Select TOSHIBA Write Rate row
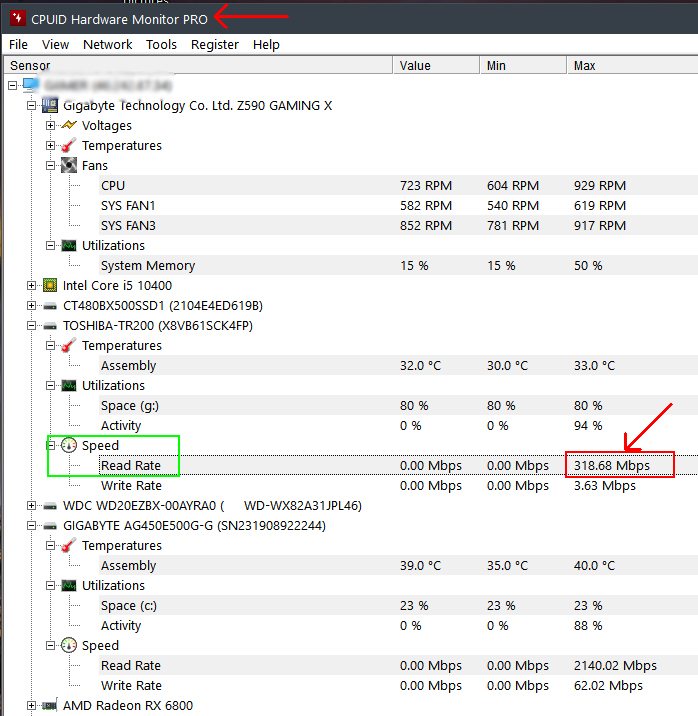698x716 pixels. click(398, 485)
